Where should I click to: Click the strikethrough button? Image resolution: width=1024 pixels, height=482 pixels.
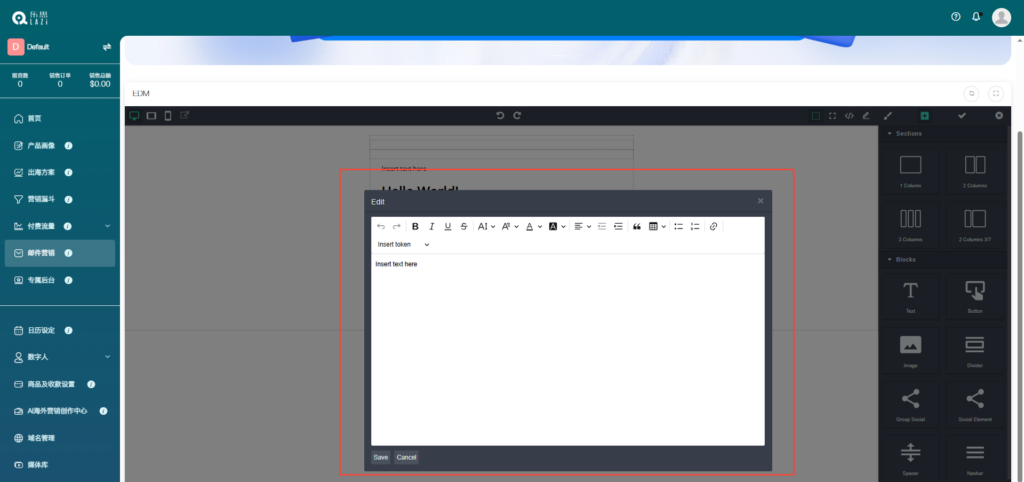463,227
